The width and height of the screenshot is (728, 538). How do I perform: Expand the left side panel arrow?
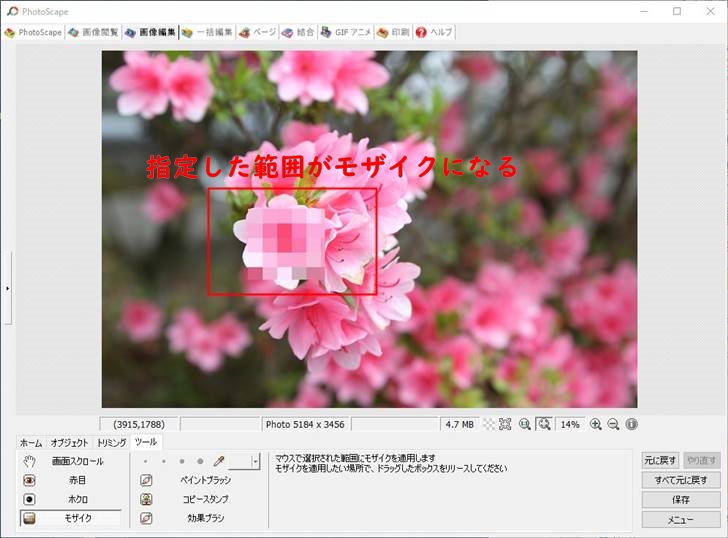(7, 288)
